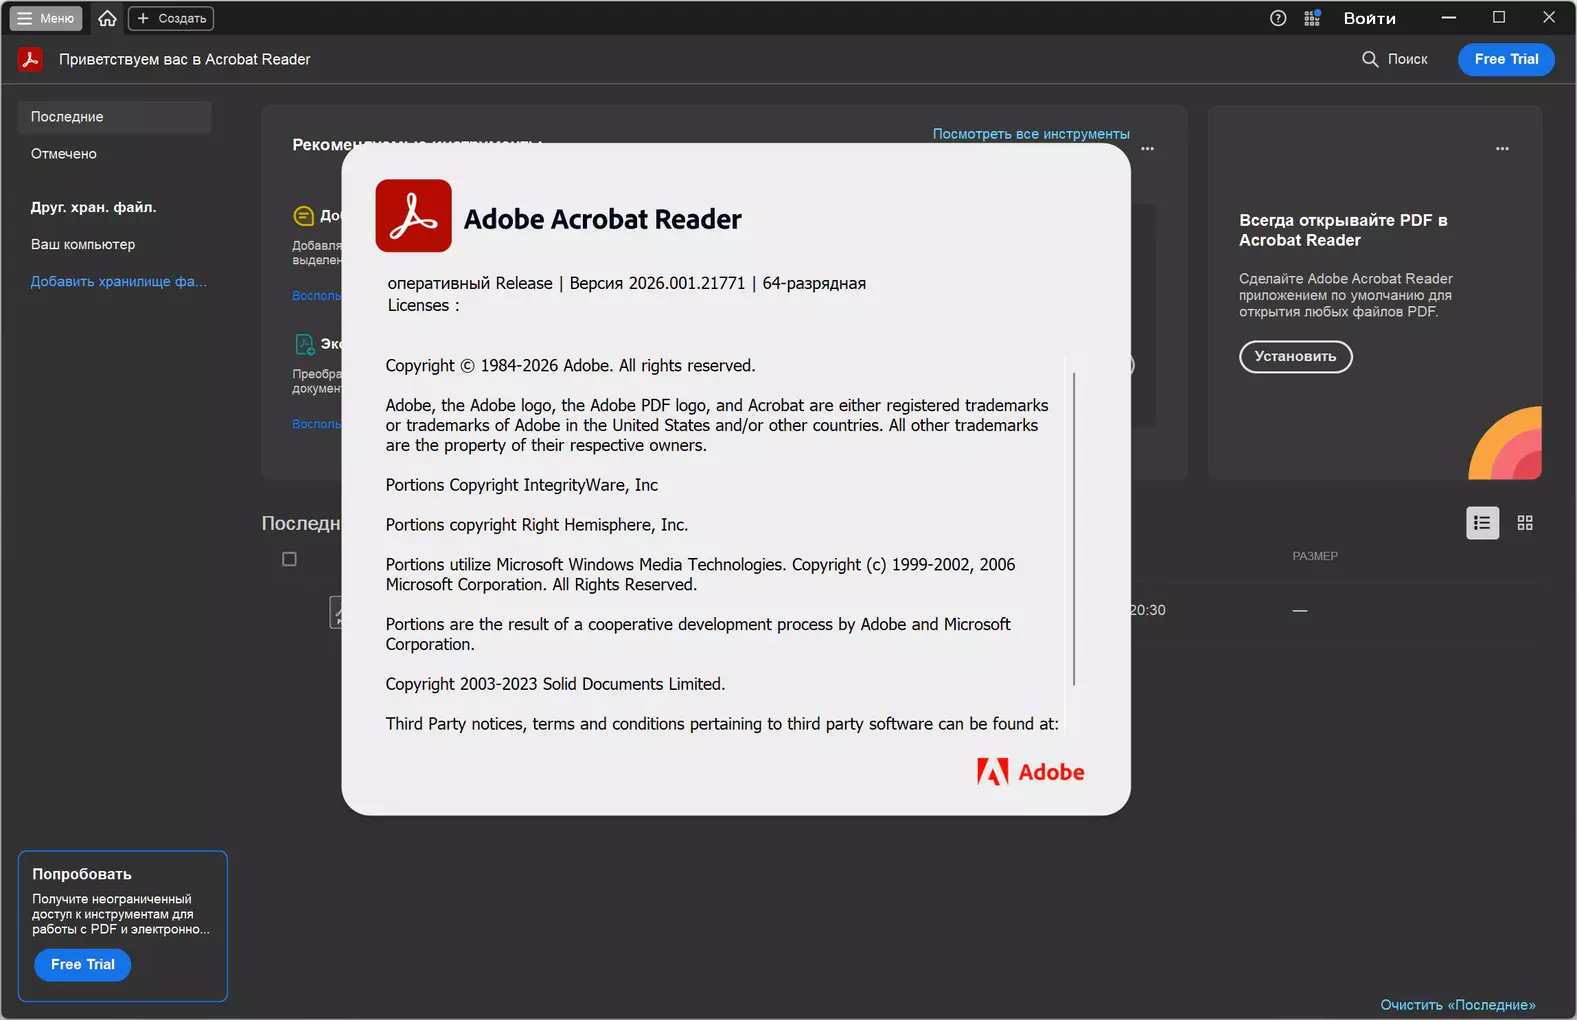Minimize the Acrobat Reader window

(x=1449, y=18)
